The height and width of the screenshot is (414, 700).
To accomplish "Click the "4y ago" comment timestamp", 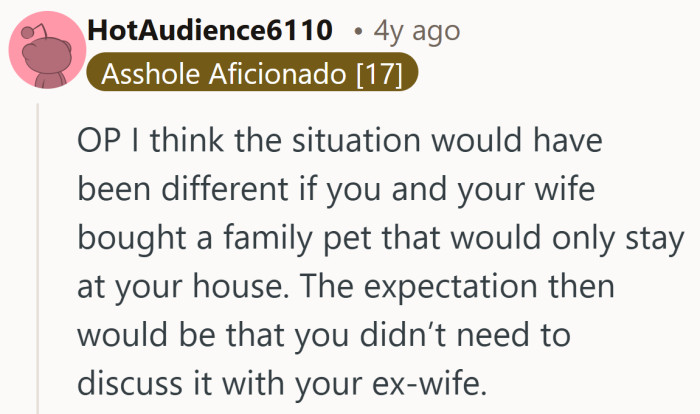I will click(x=416, y=31).
